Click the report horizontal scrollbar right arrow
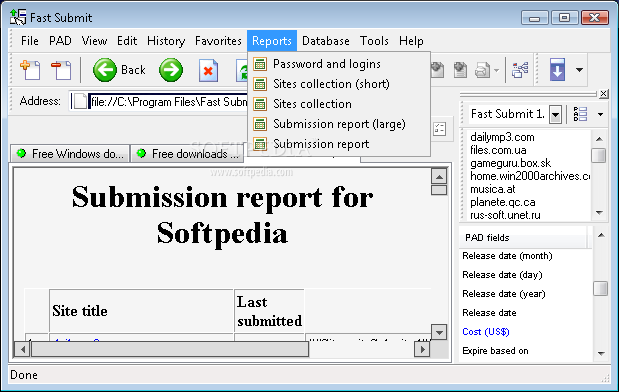The image size is (619, 392). coord(422,349)
